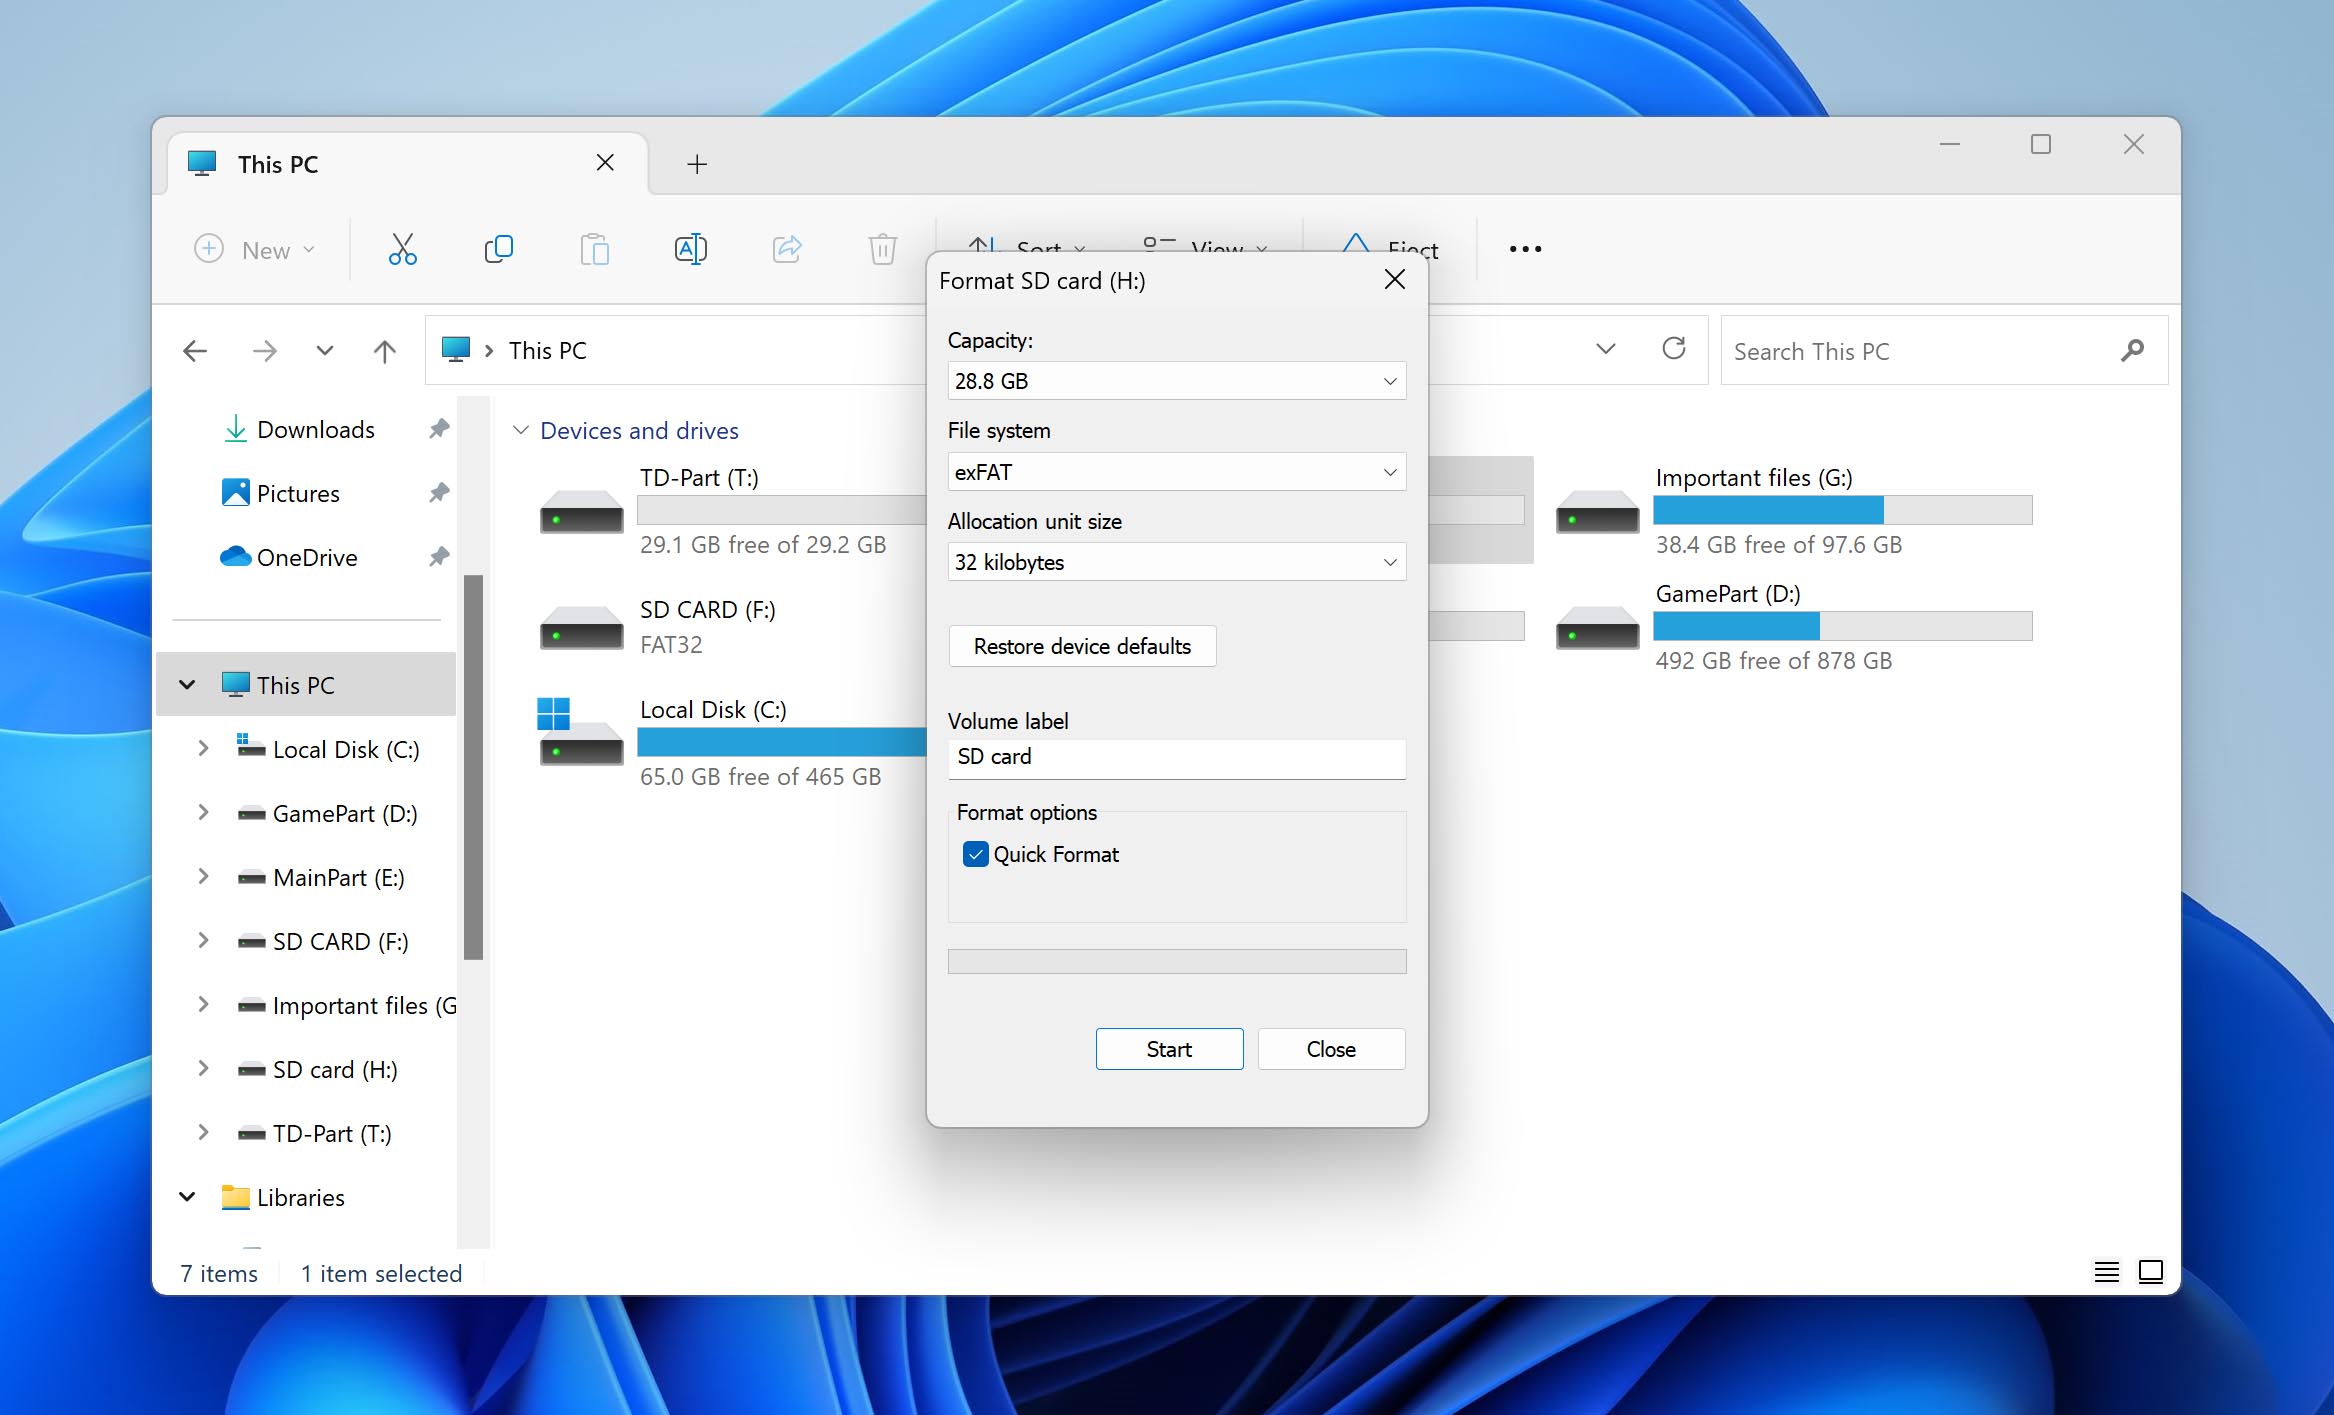2334x1415 pixels.
Task: Close the This PC tab
Action: click(x=605, y=163)
